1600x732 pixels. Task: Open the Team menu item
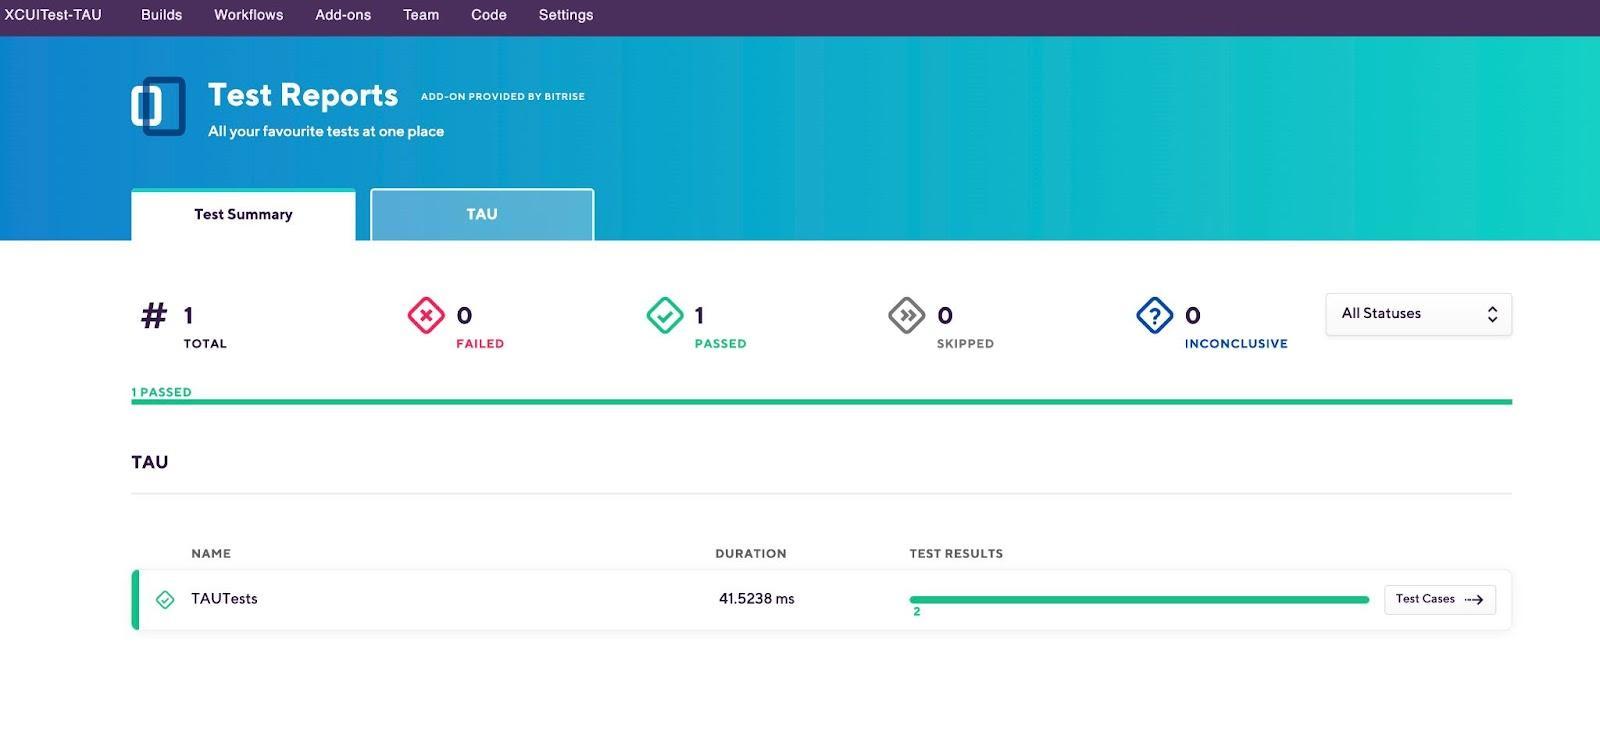point(421,15)
